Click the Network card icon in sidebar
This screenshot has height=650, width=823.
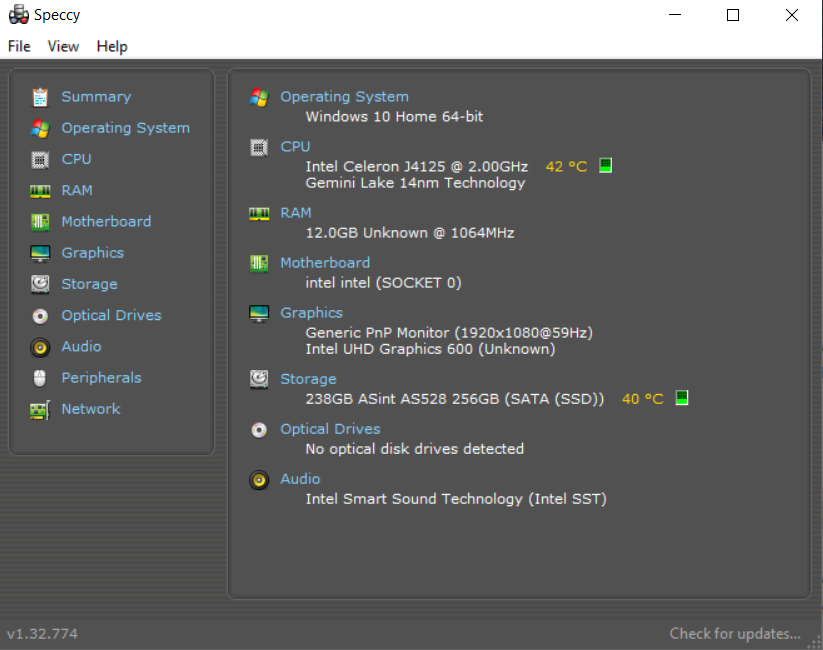click(x=40, y=410)
